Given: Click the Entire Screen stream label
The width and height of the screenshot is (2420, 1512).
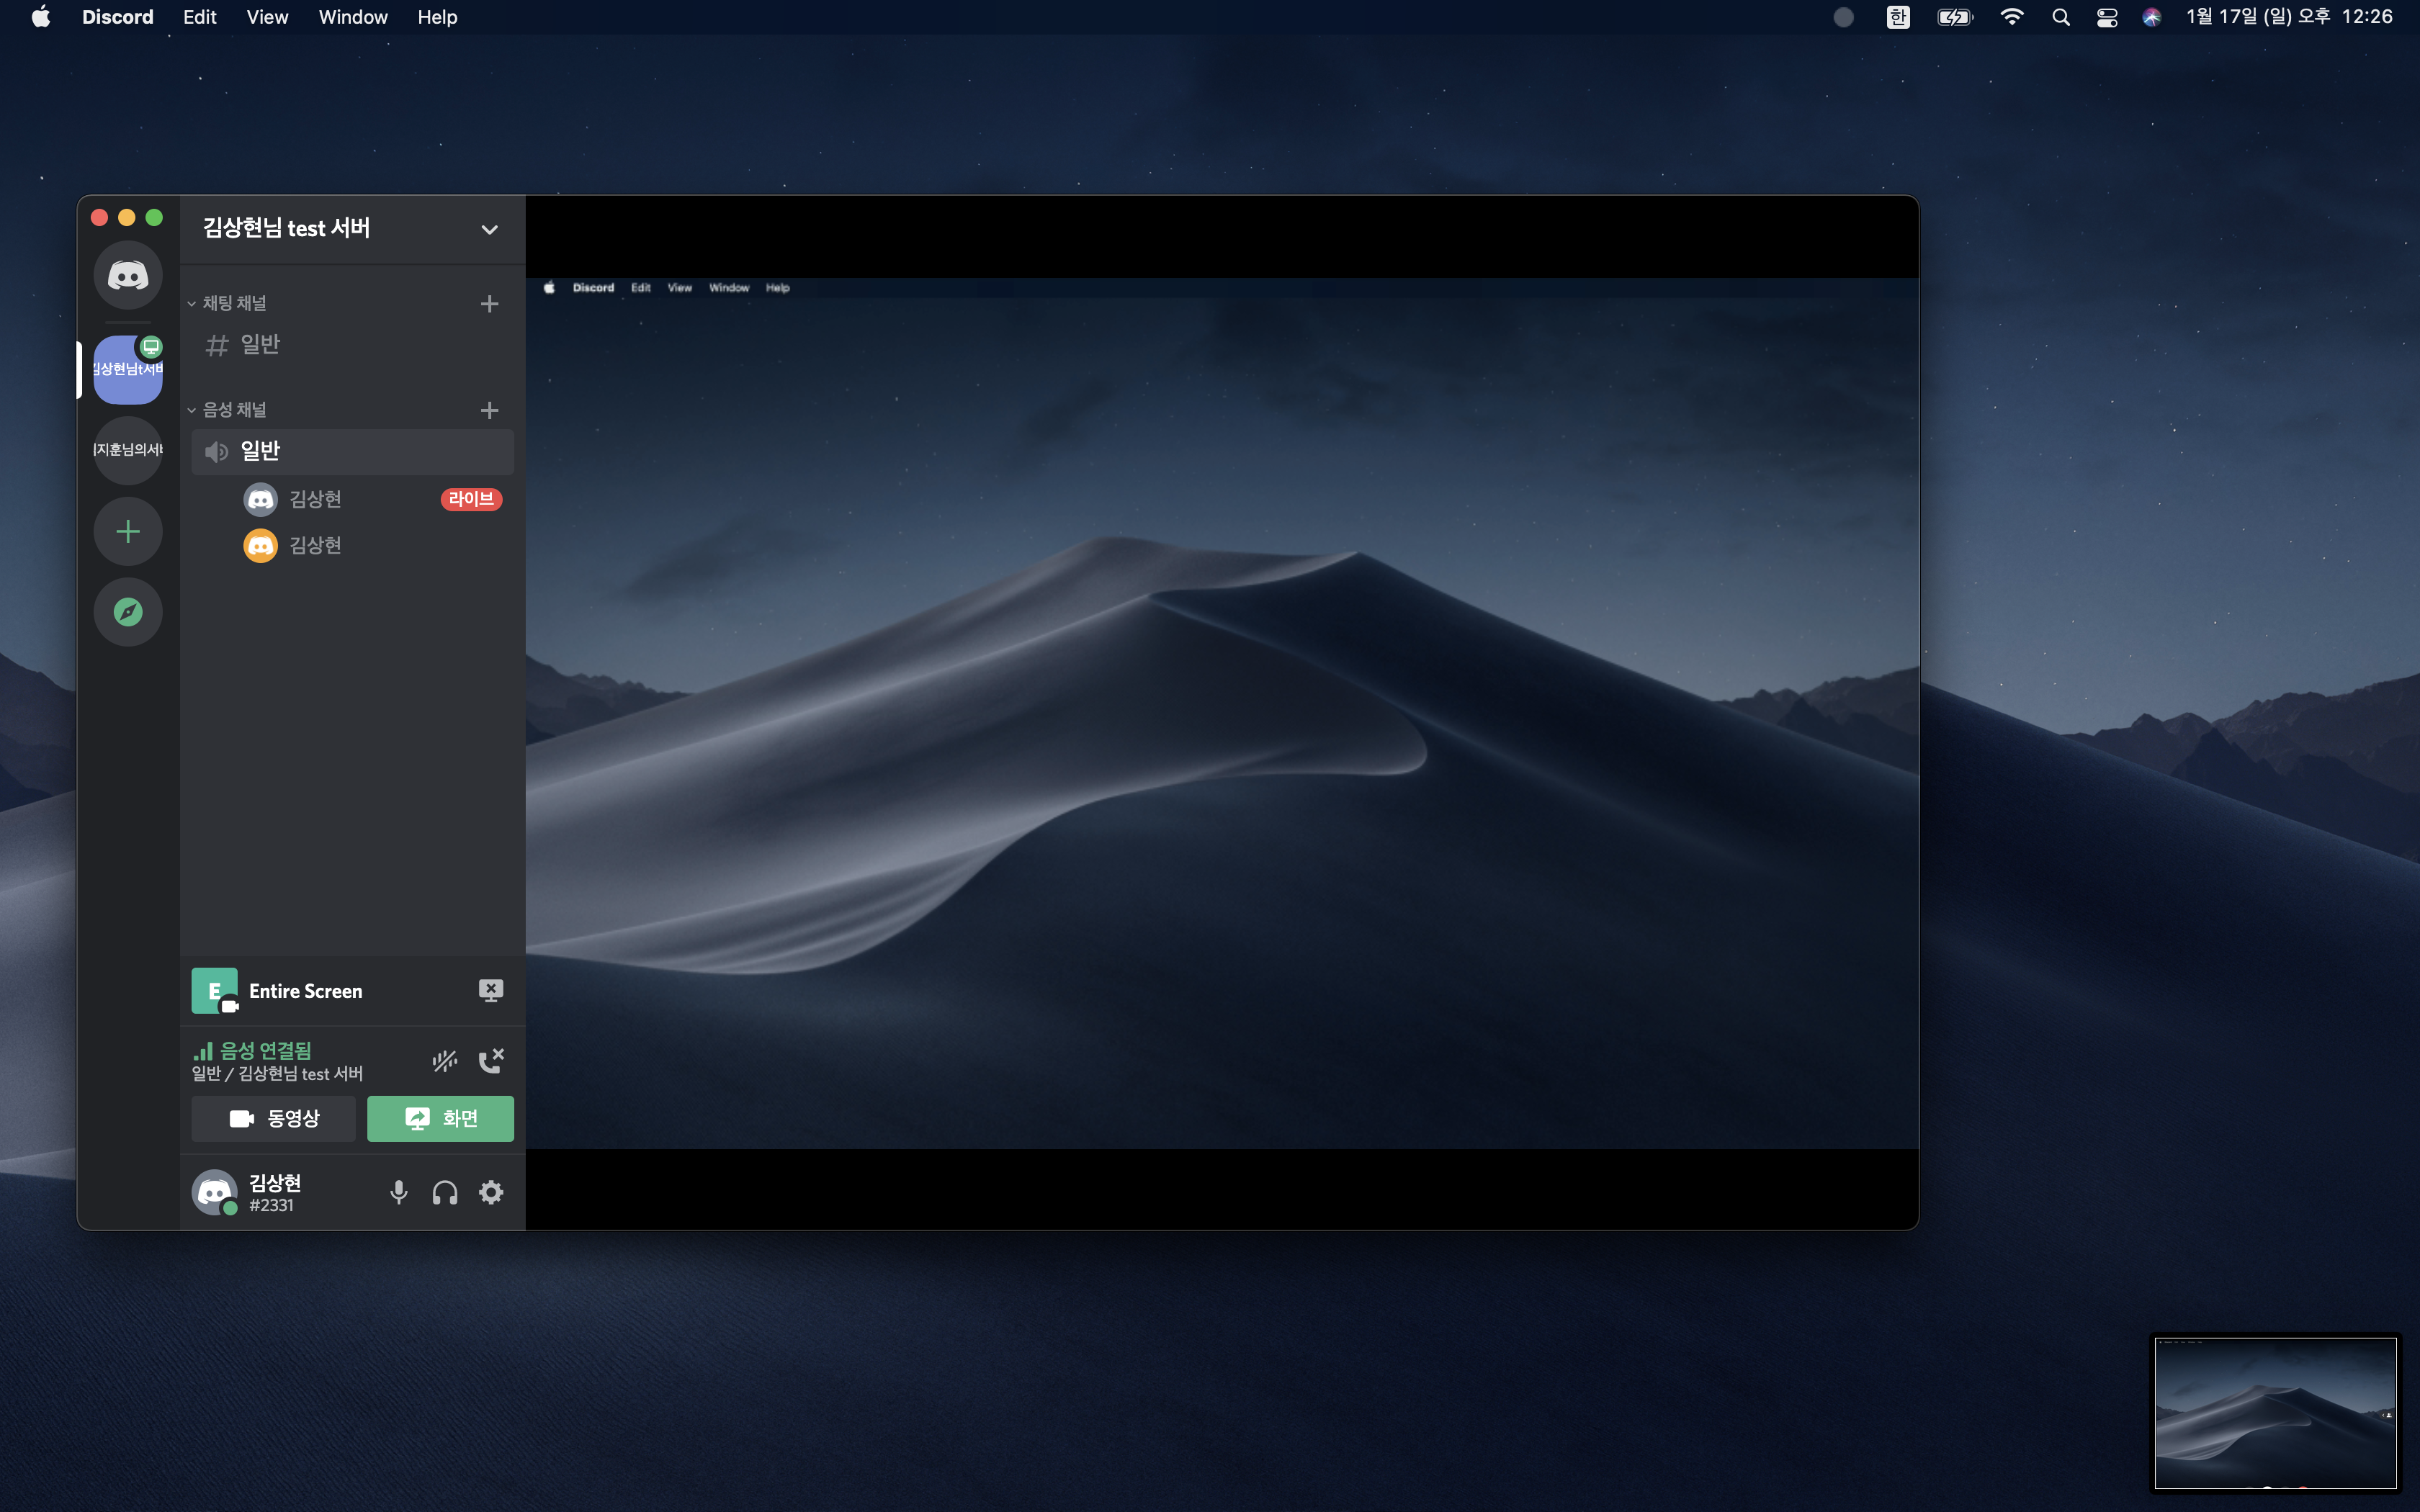Looking at the screenshot, I should point(306,991).
